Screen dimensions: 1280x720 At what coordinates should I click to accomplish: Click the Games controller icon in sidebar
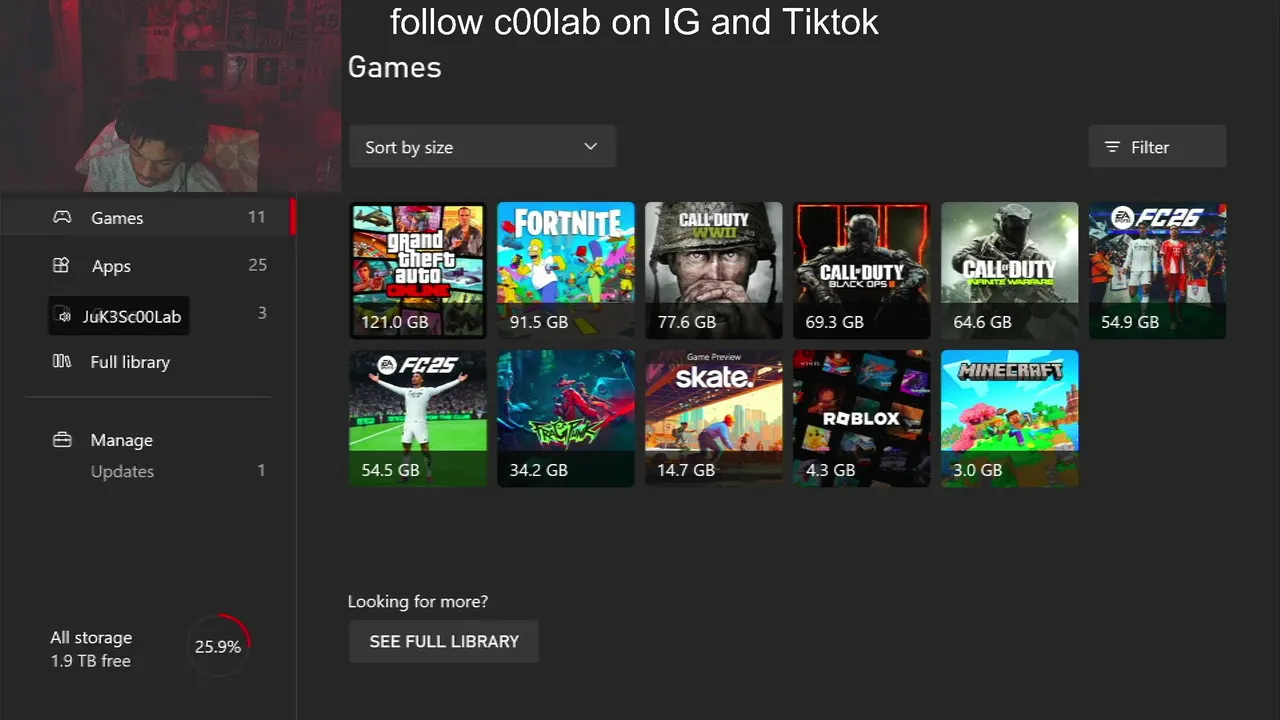click(62, 217)
